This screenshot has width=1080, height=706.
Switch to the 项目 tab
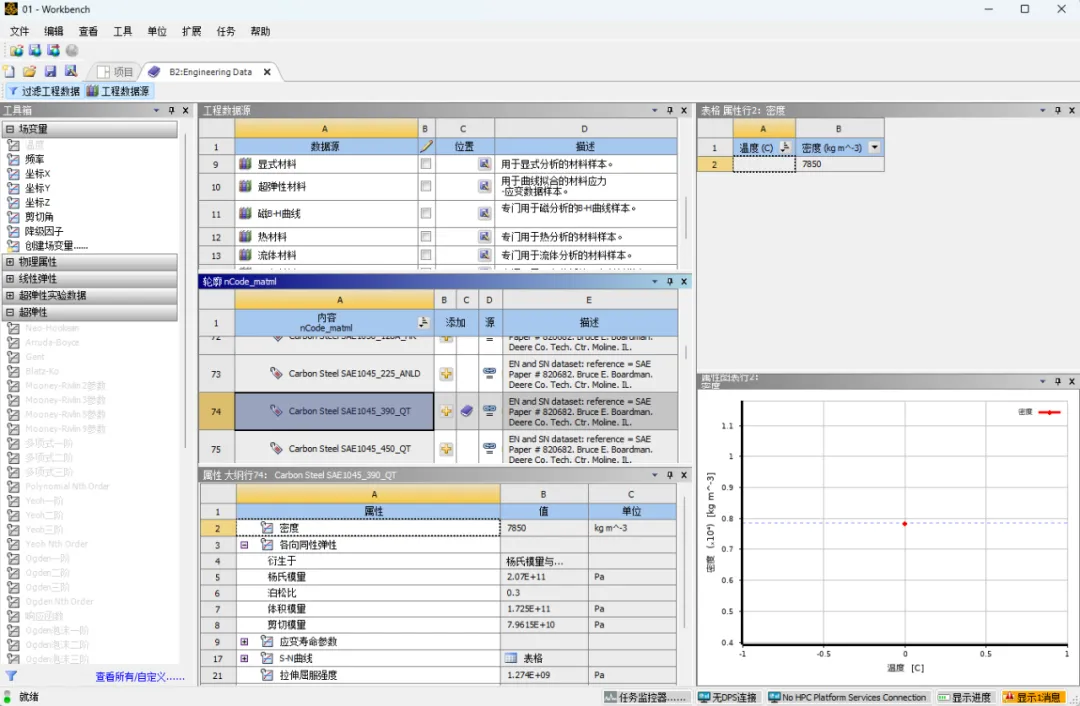pos(115,72)
